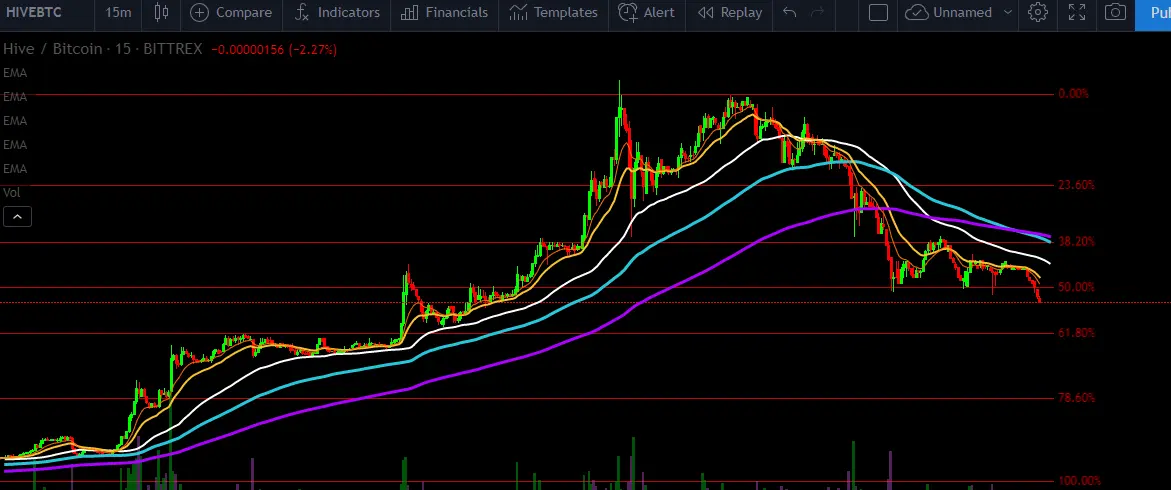
Task: Click the Indicators fx icon
Action: [x=302, y=13]
